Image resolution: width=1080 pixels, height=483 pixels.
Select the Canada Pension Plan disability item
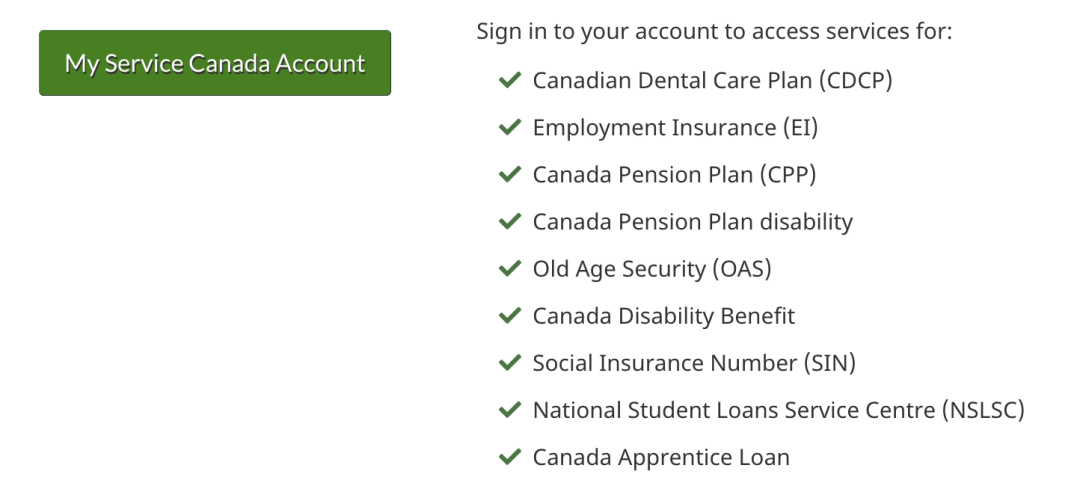click(692, 221)
